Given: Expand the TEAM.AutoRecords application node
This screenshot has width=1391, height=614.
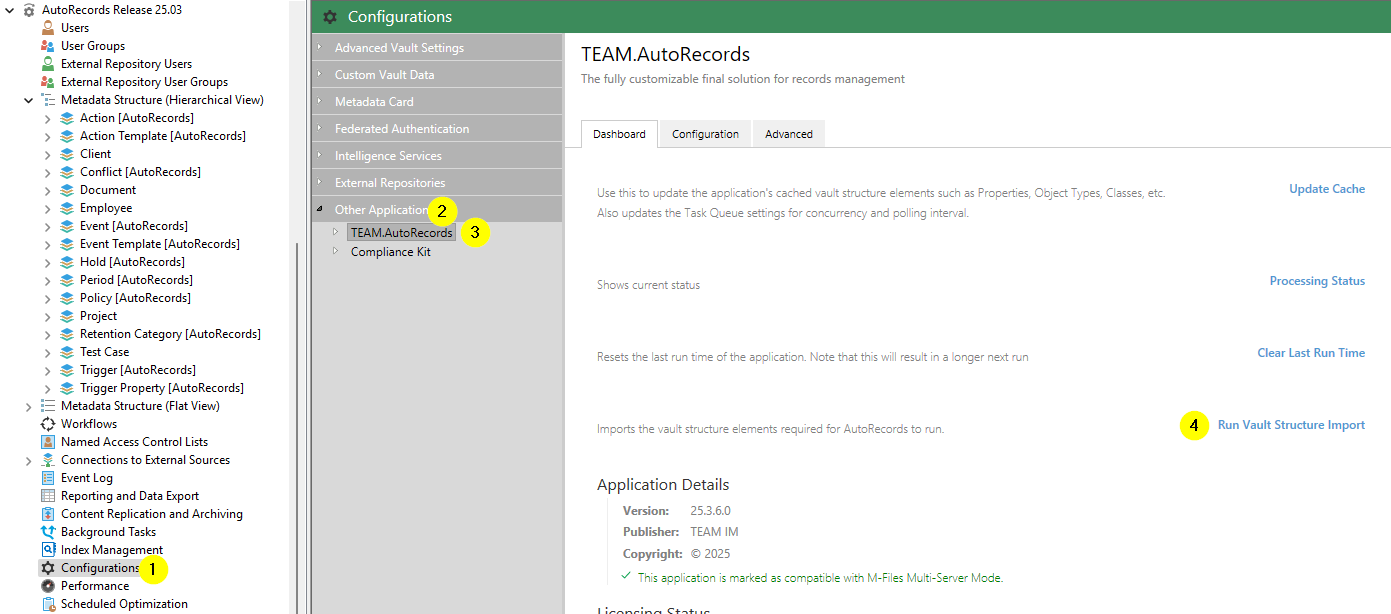Looking at the screenshot, I should 336,231.
